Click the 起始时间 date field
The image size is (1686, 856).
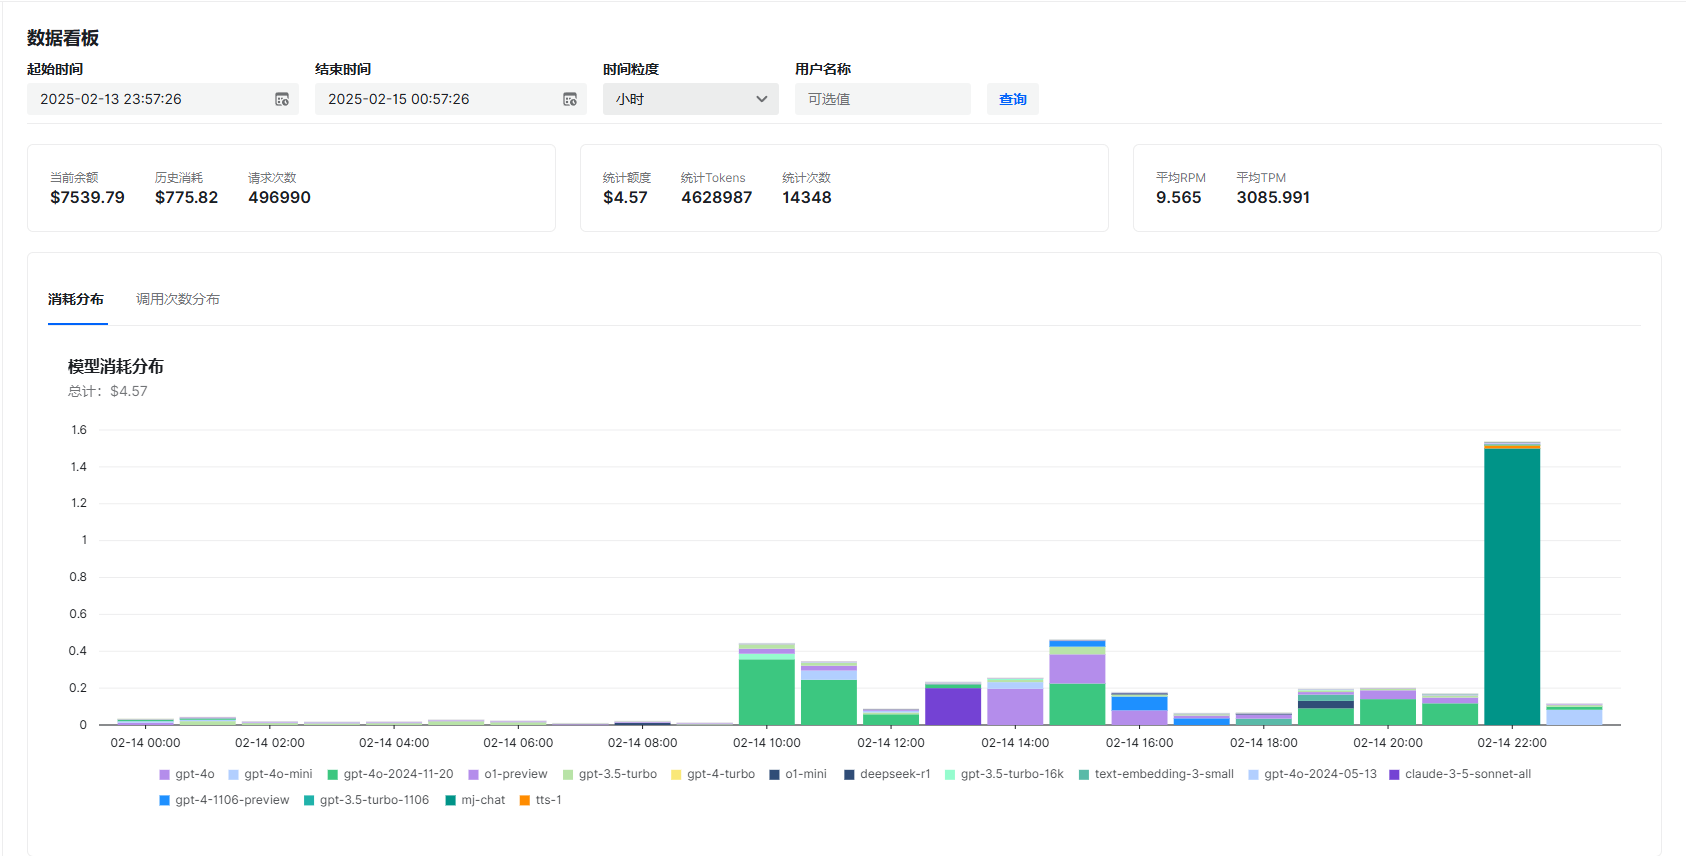tap(150, 99)
